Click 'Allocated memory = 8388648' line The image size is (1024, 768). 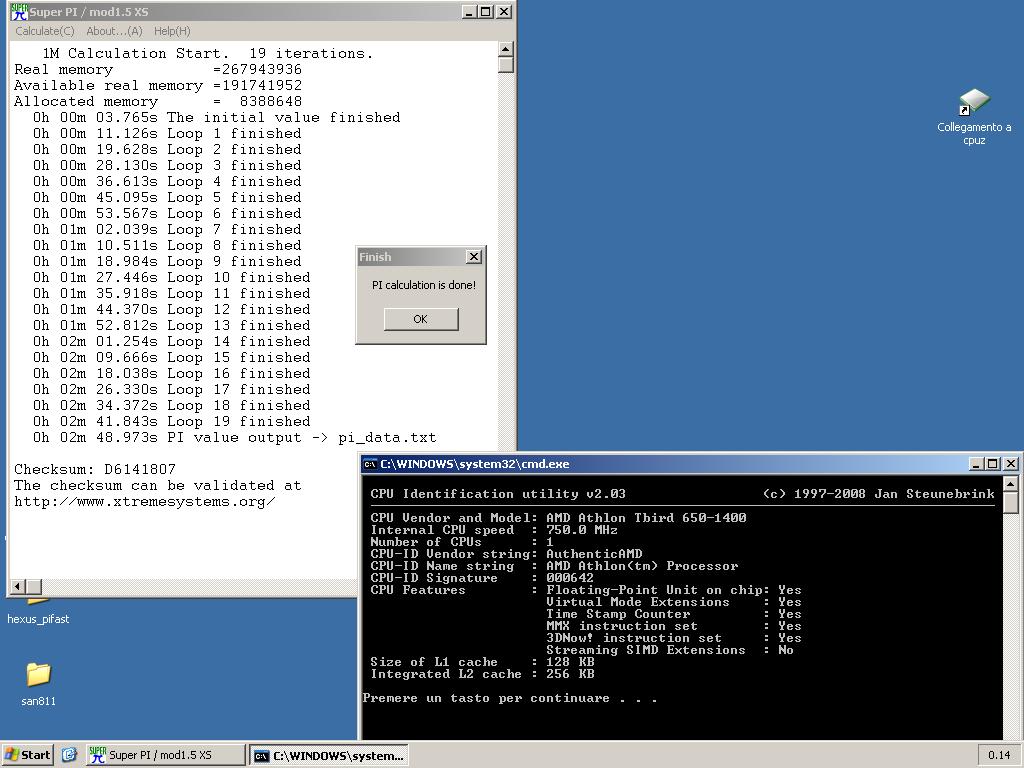tap(158, 101)
